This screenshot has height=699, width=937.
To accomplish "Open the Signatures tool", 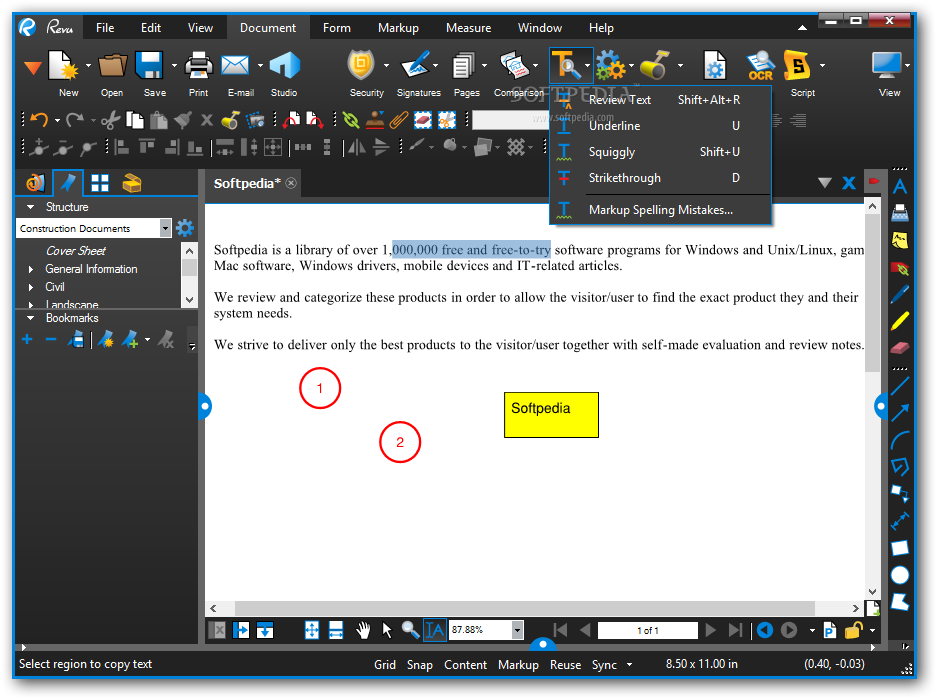I will tap(415, 66).
